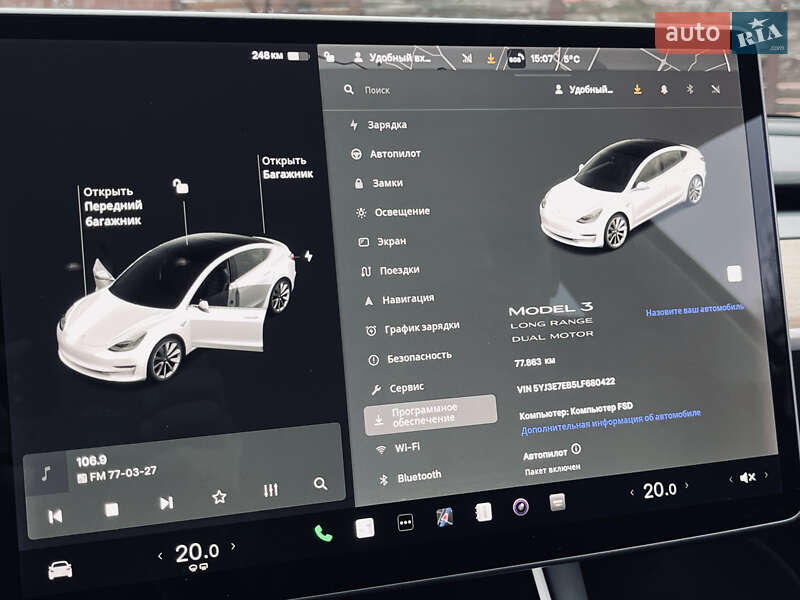Open the Поездки settings menu
This screenshot has height=600, width=800.
coord(390,270)
